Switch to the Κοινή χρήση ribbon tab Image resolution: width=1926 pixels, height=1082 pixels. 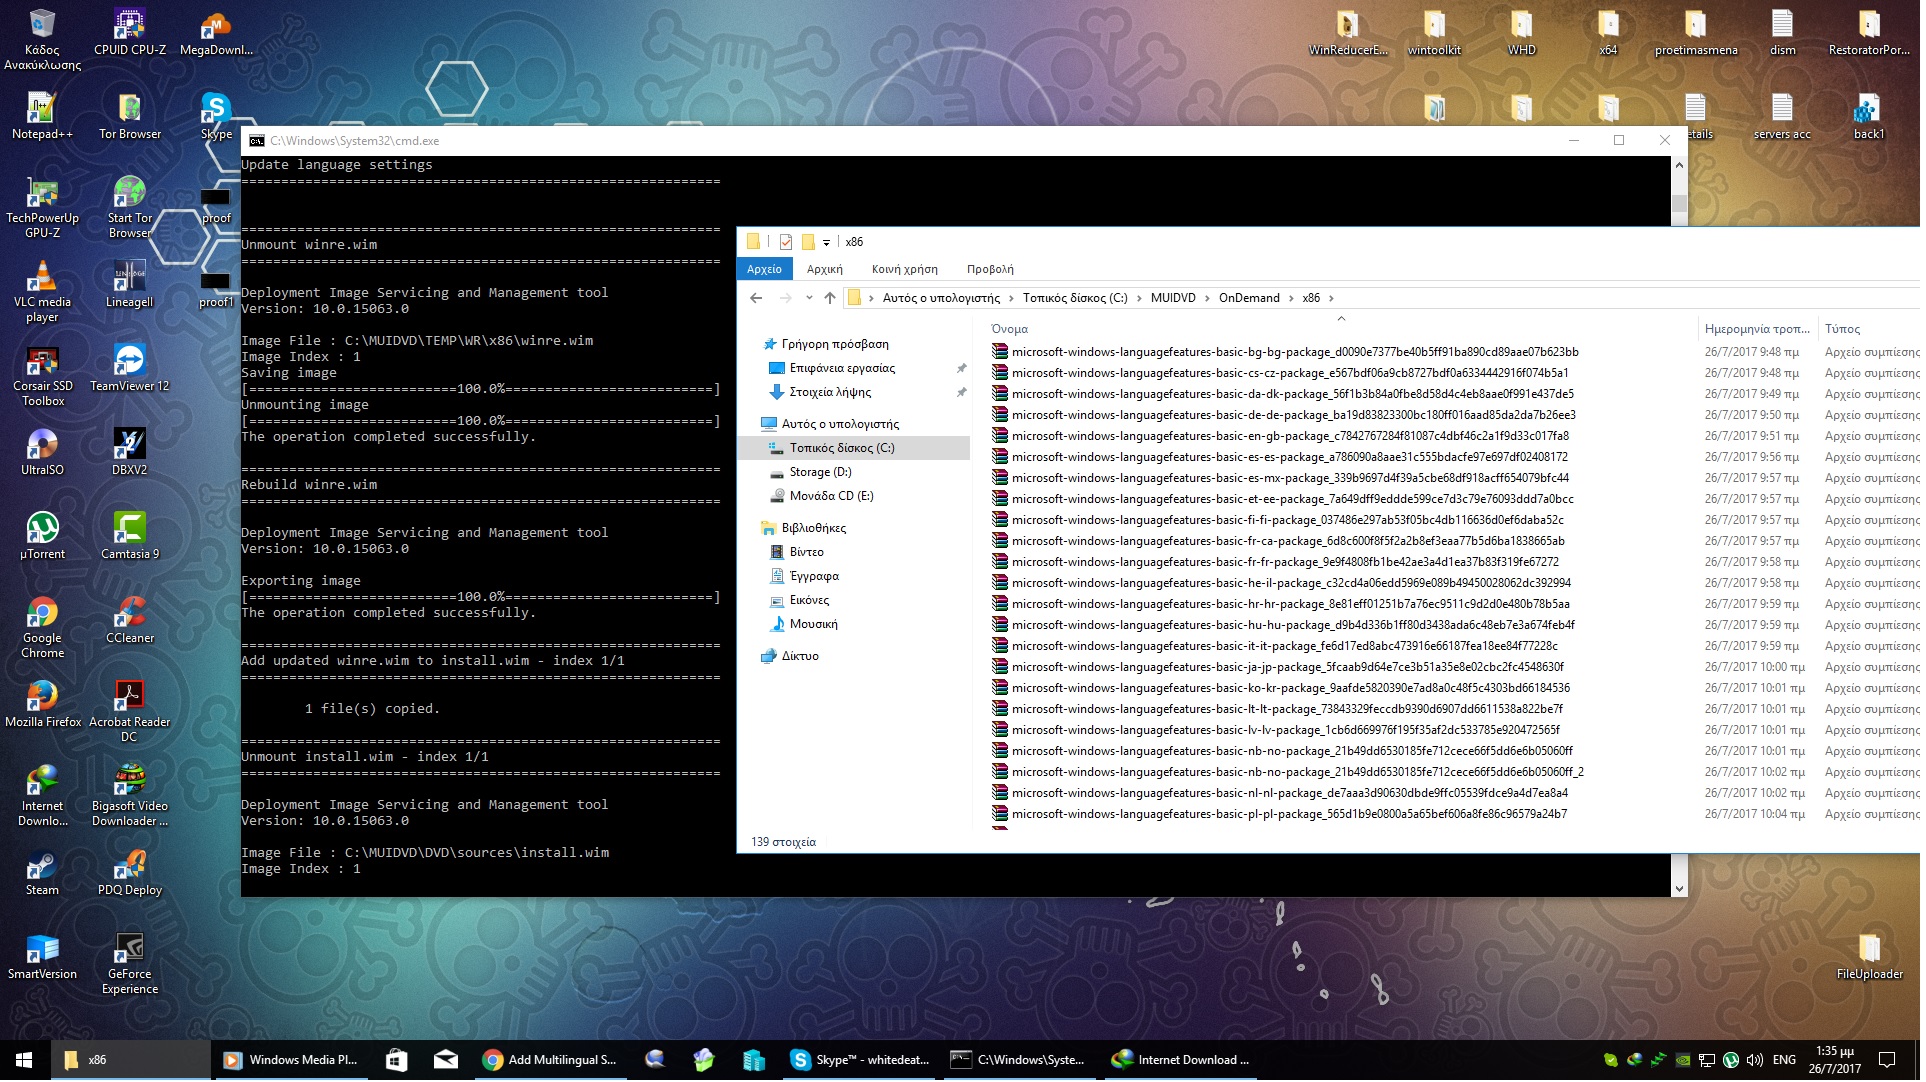coord(908,270)
